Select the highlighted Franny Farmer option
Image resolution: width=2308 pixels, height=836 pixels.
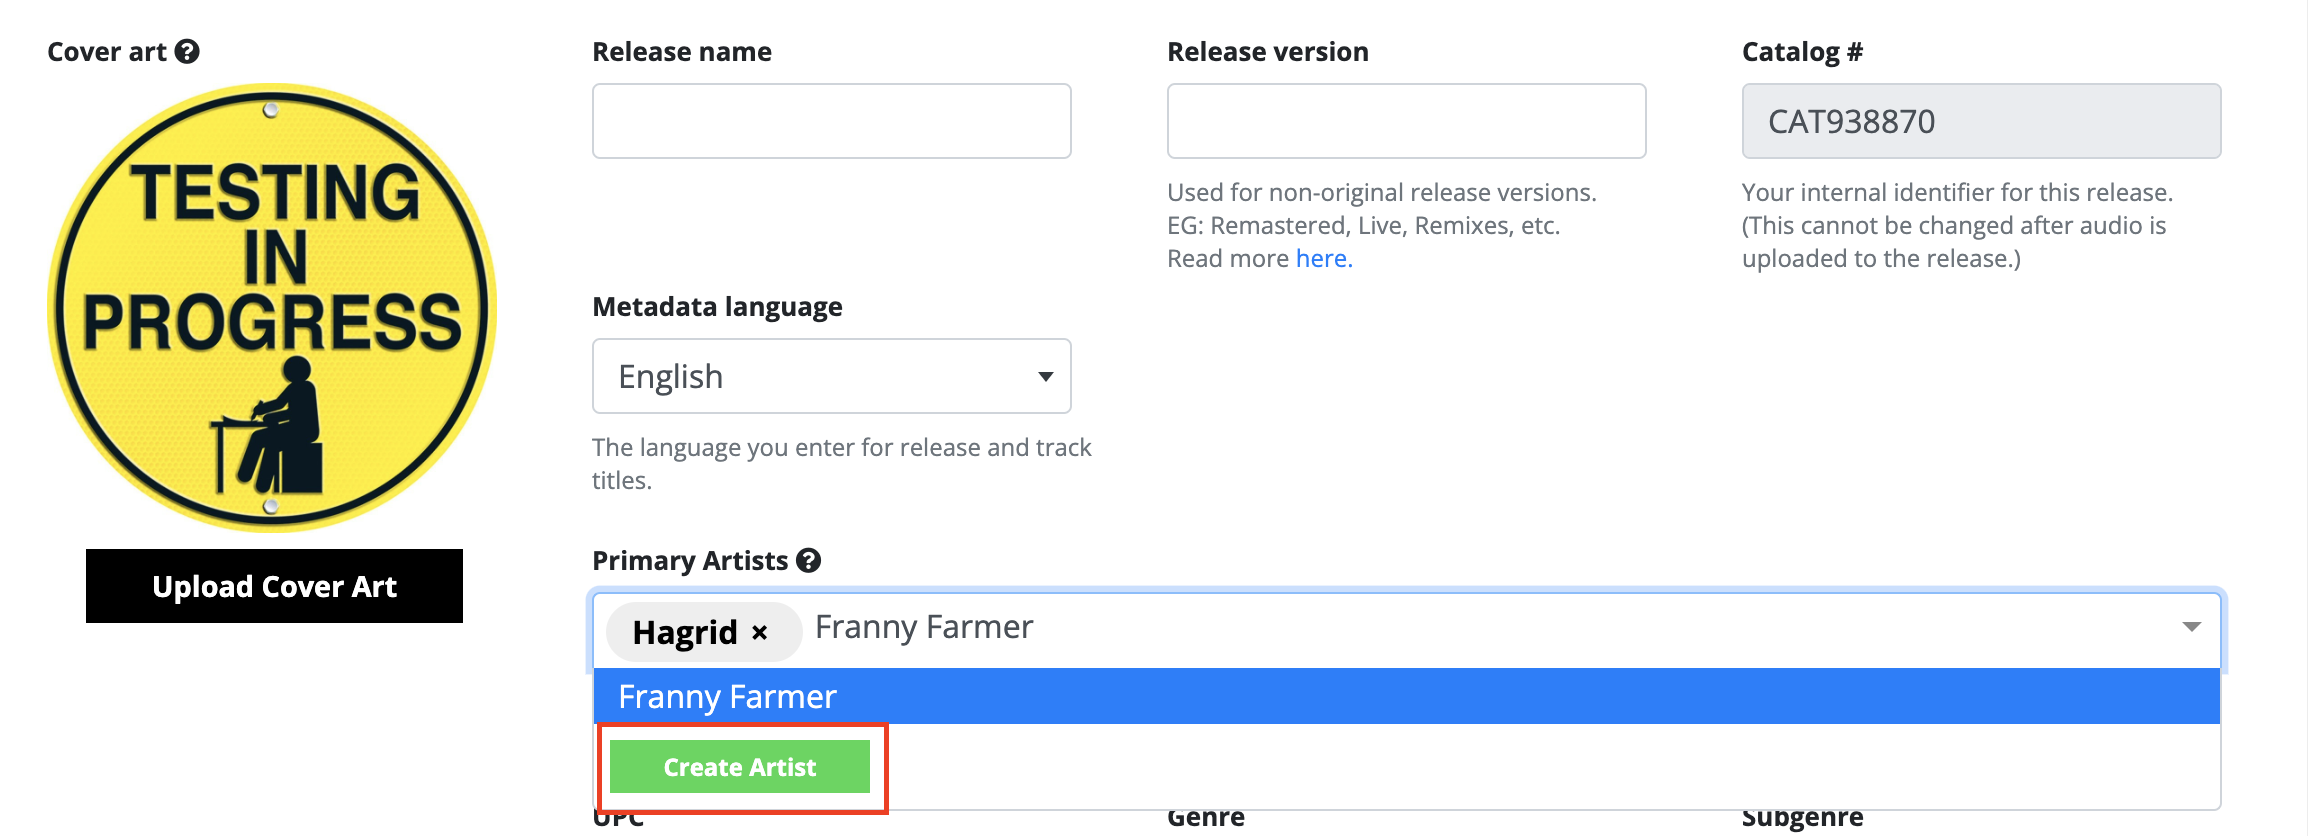(x=1407, y=696)
